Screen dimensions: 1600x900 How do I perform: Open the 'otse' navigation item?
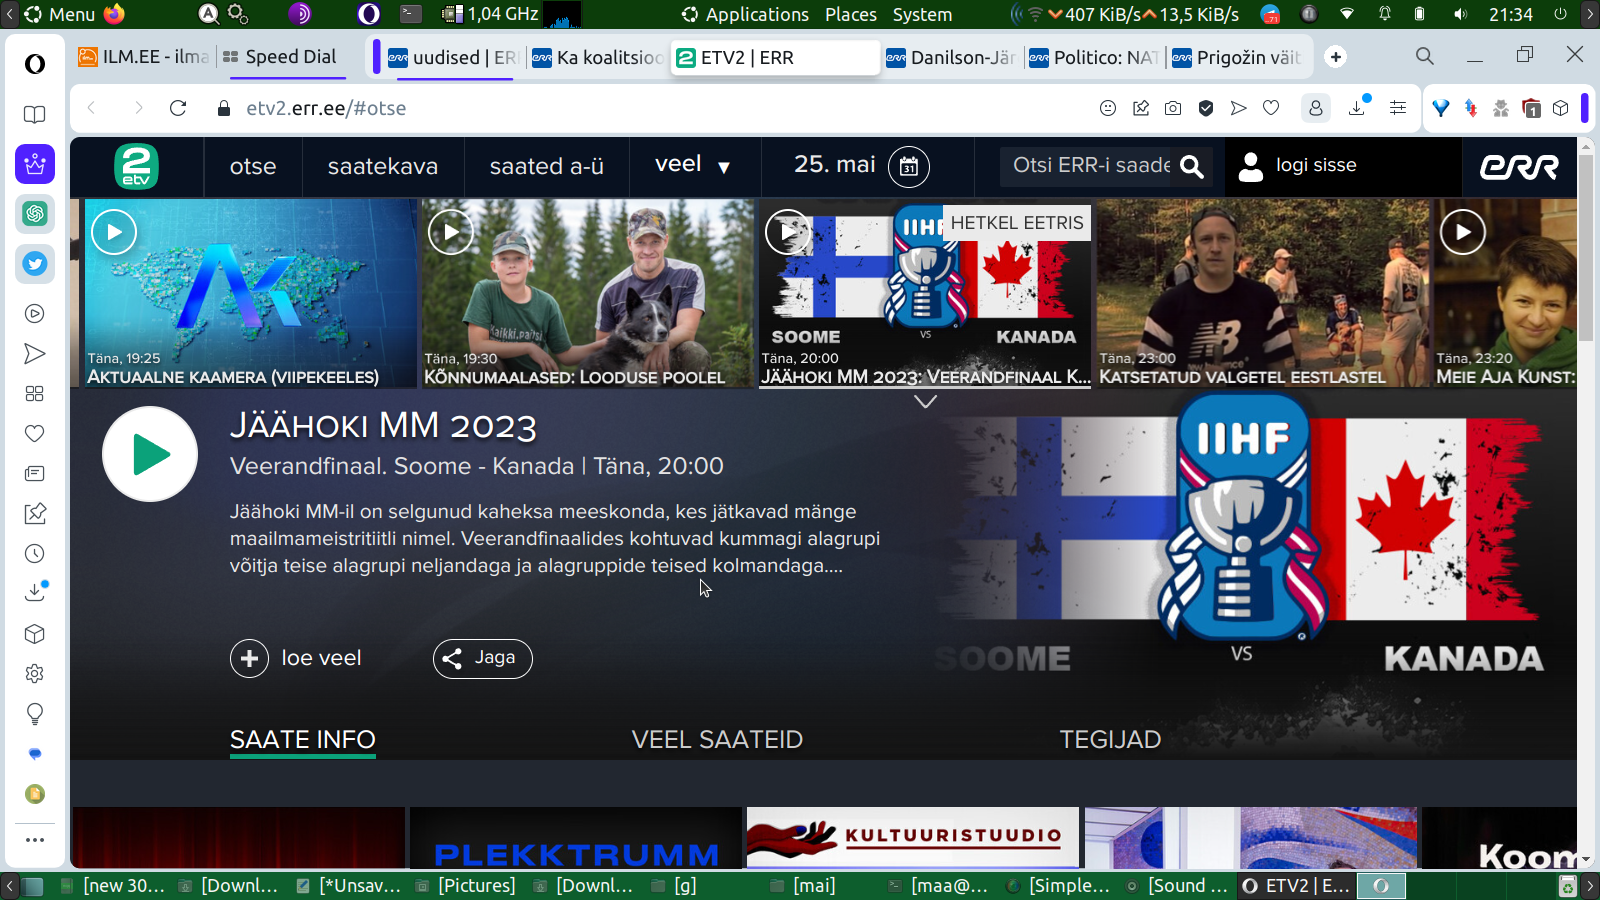point(253,167)
